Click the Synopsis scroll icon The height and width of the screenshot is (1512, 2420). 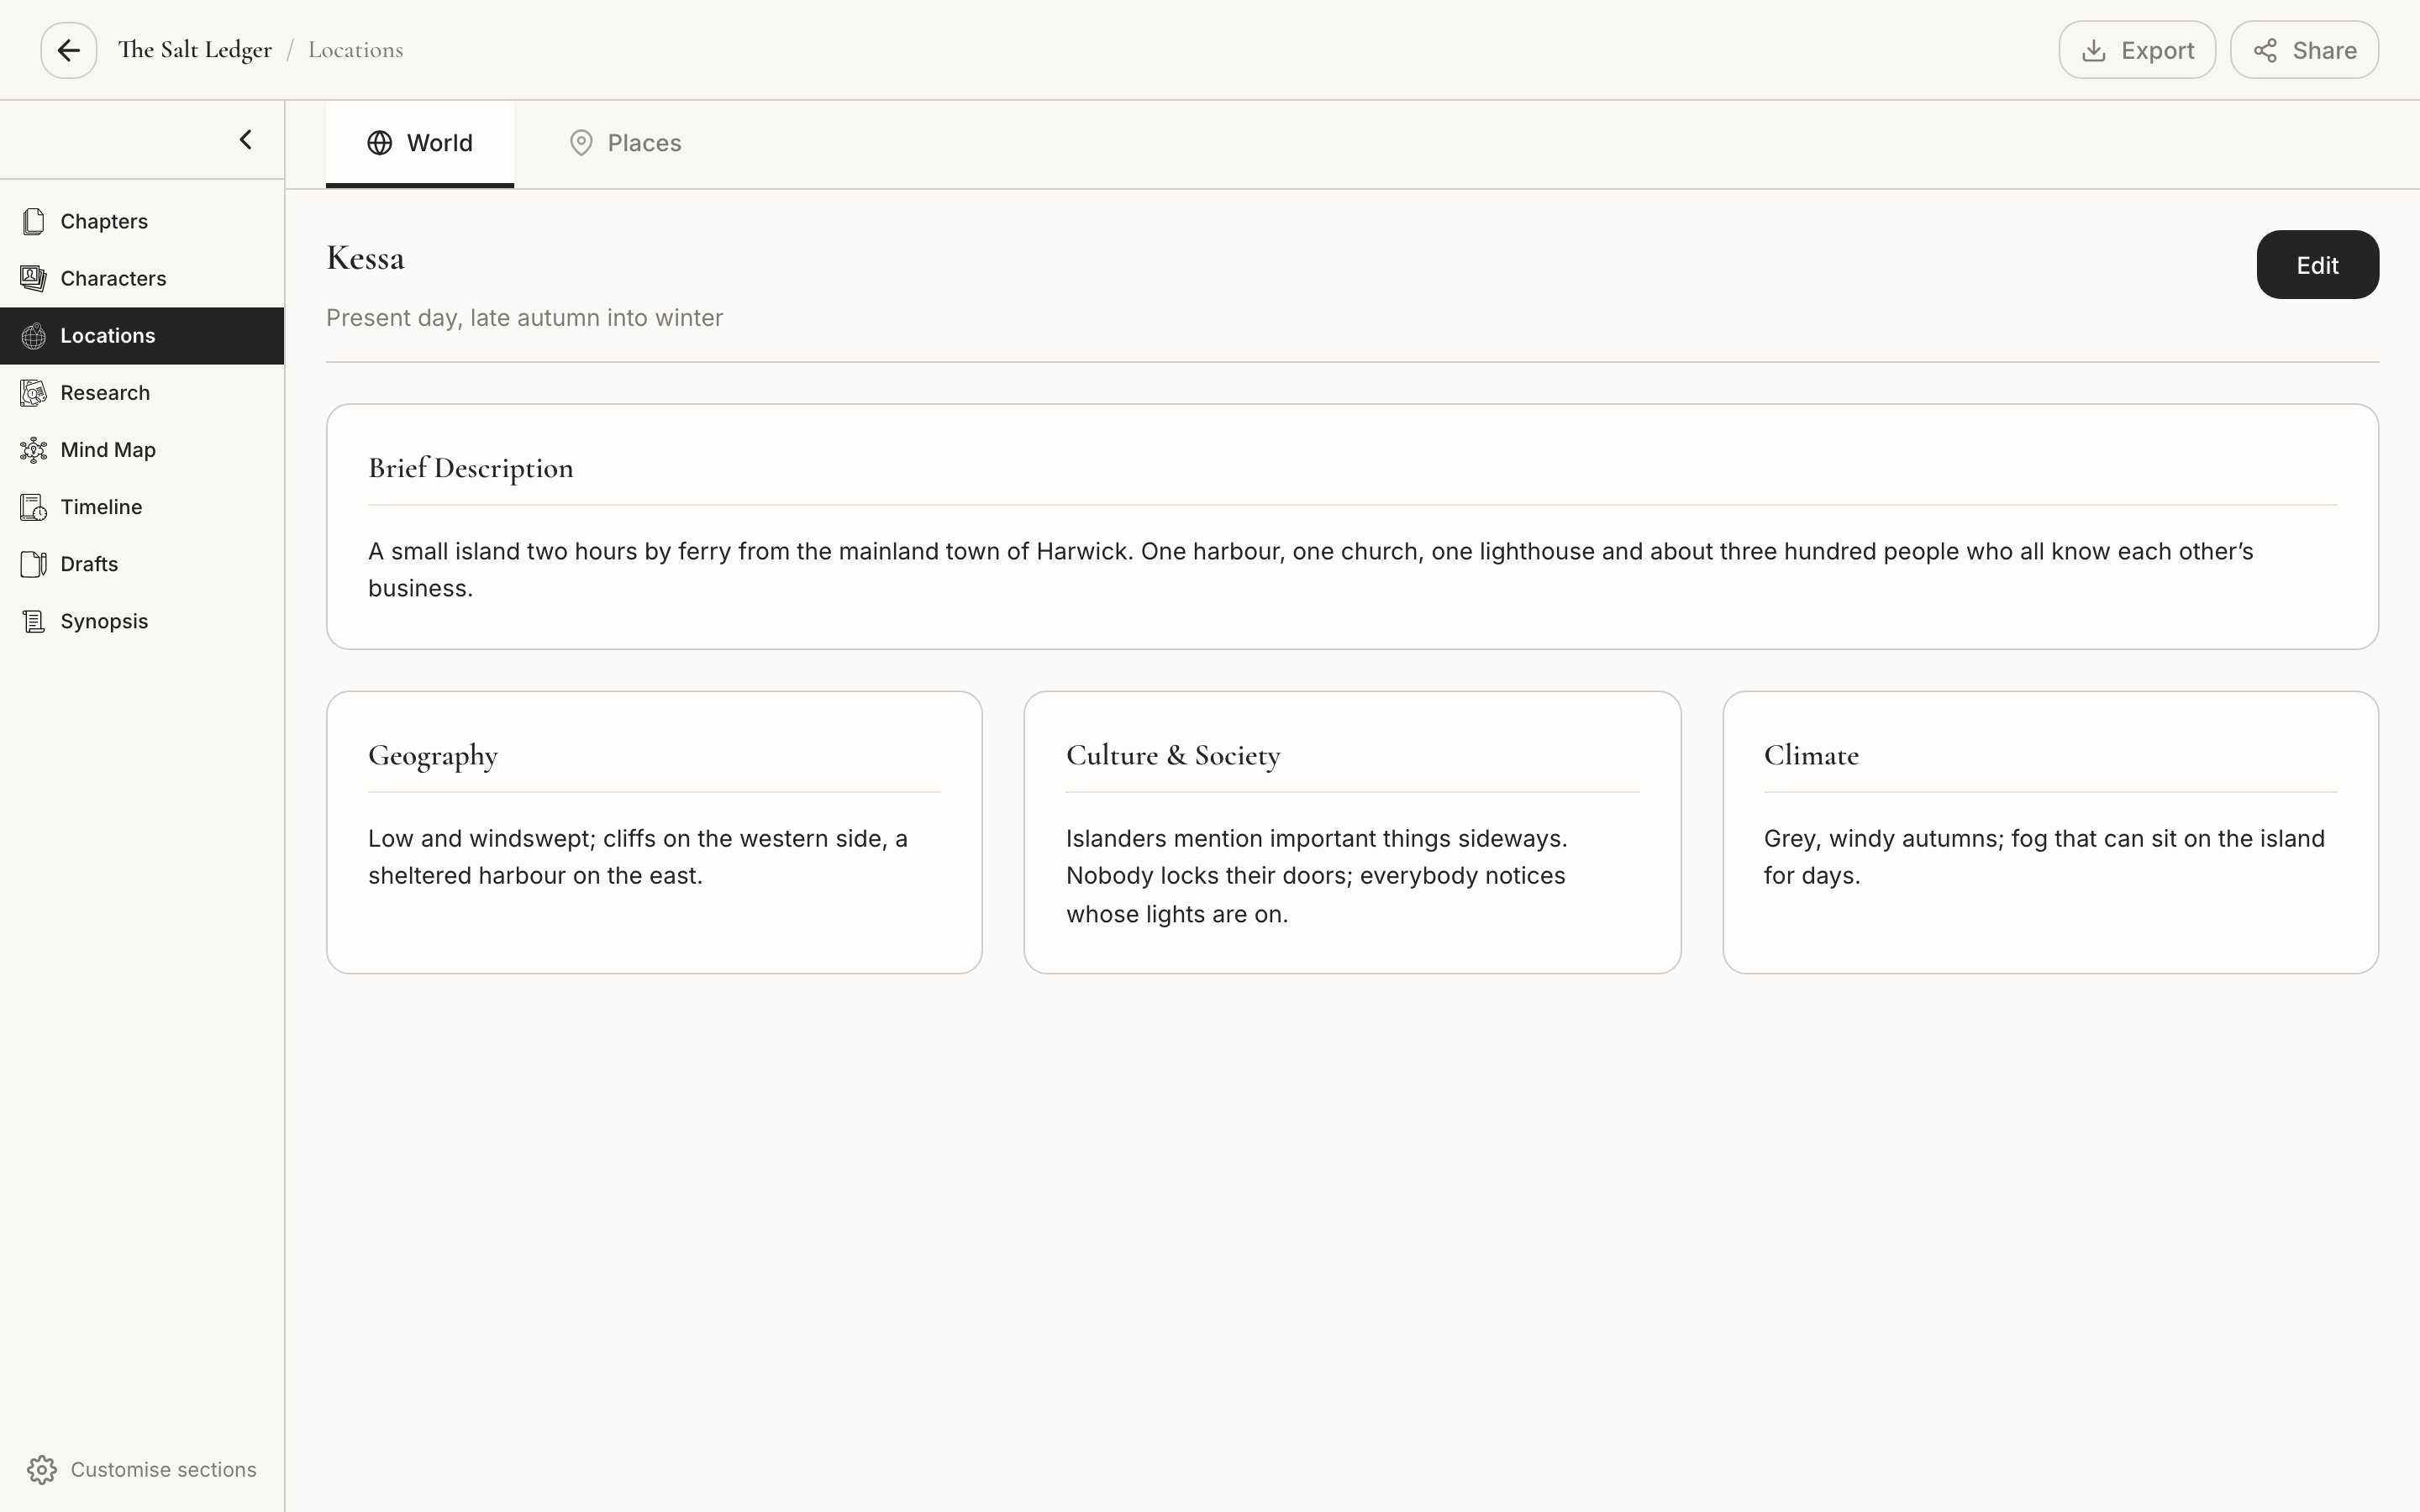33,621
